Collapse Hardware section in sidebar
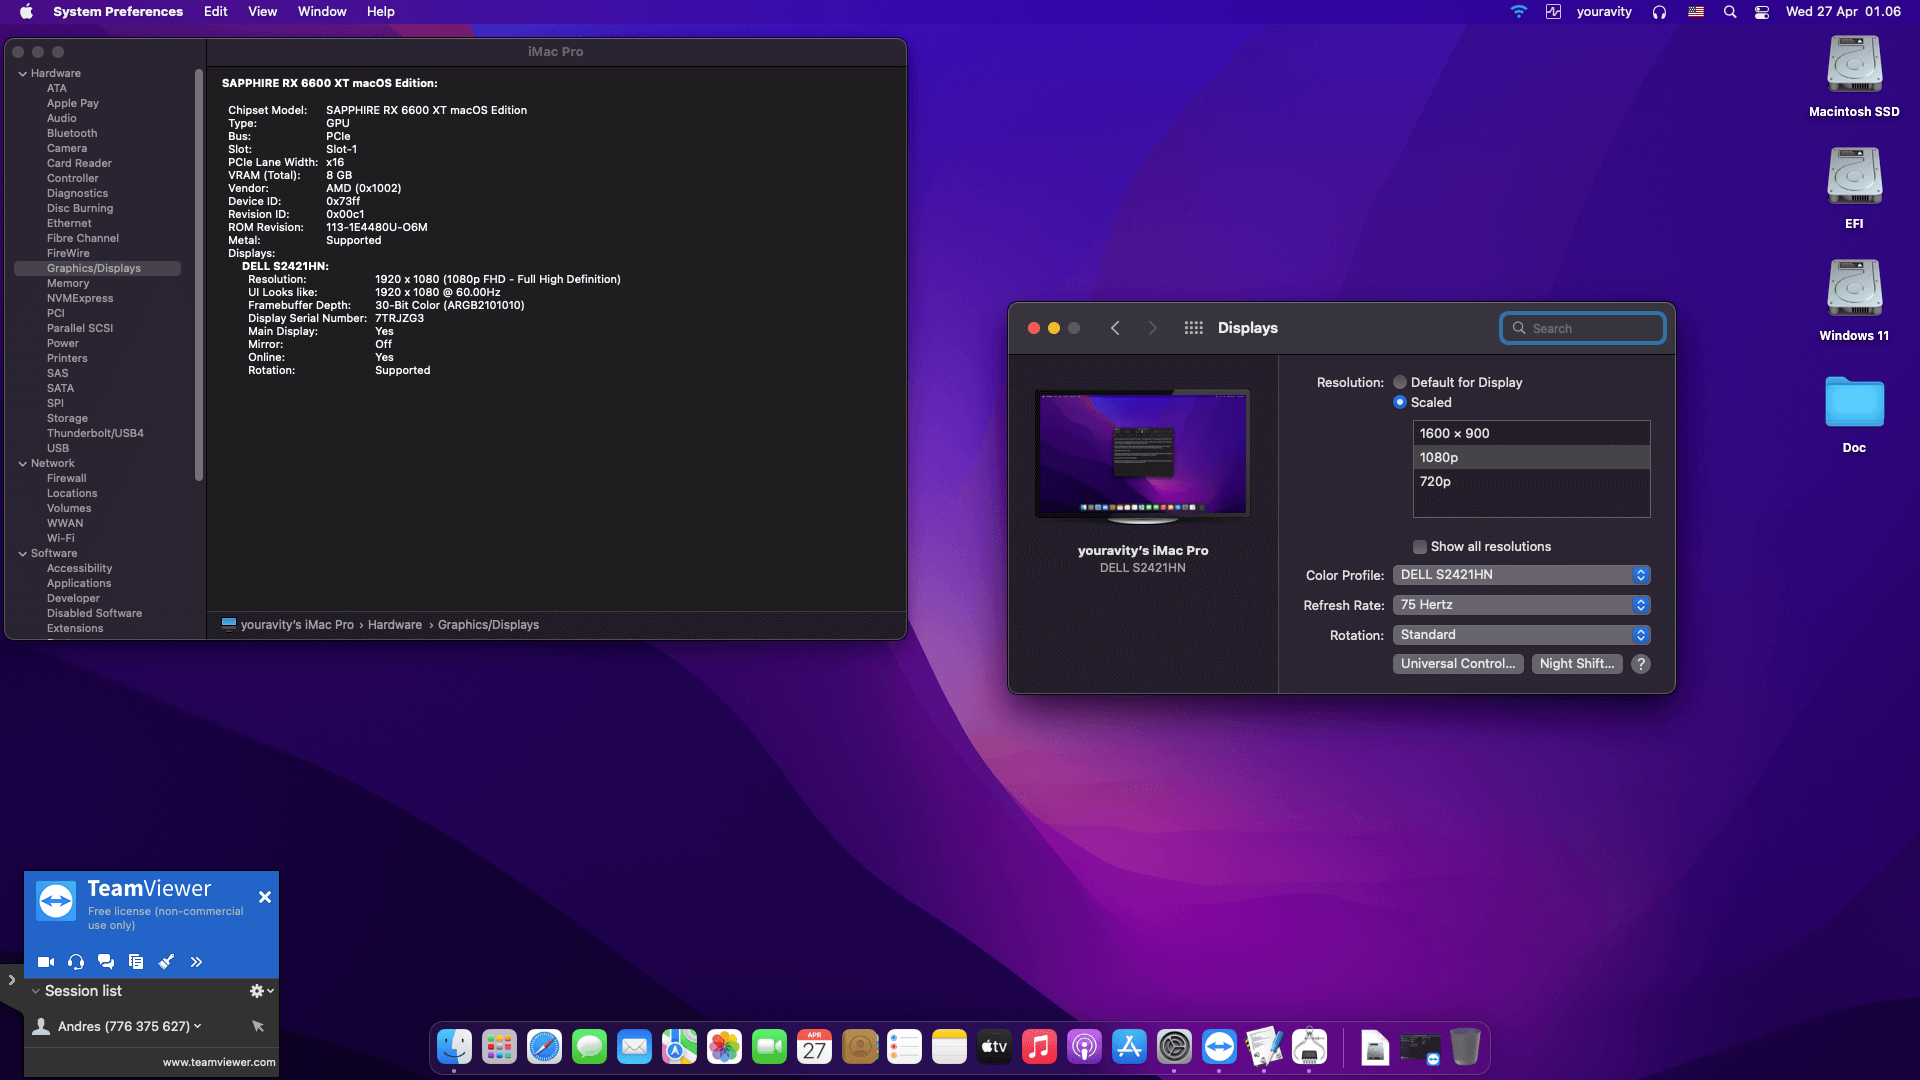 click(22, 74)
